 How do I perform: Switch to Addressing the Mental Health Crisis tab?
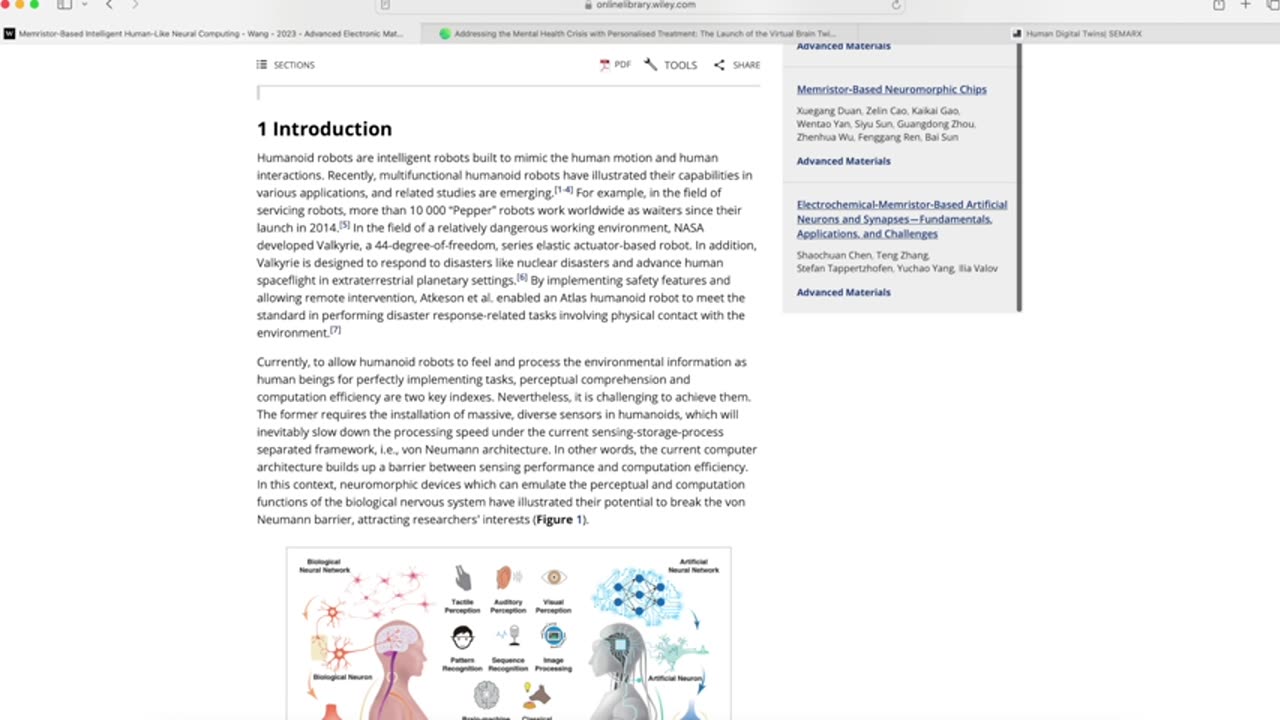639,33
